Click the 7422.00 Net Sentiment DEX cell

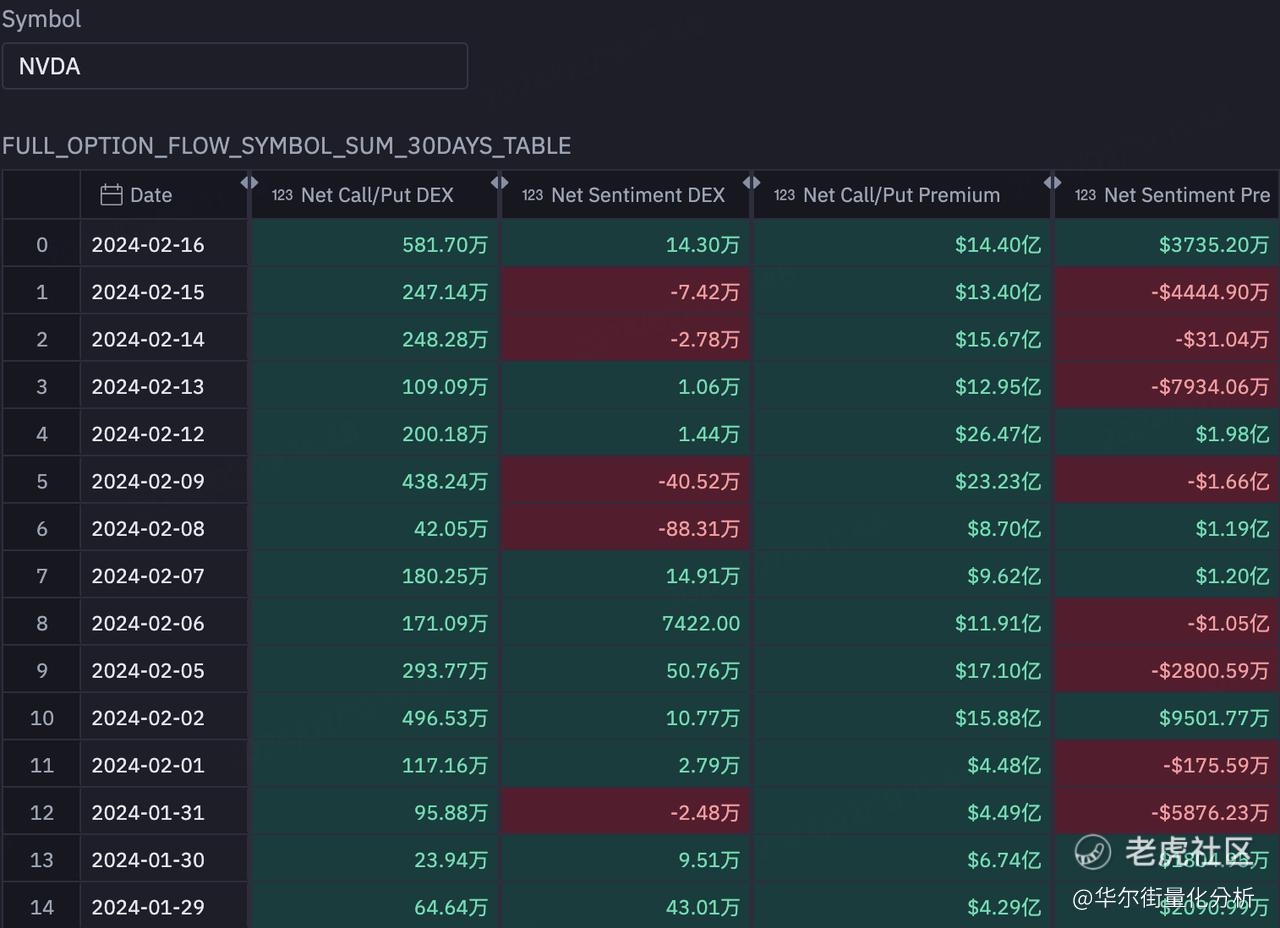coord(625,623)
